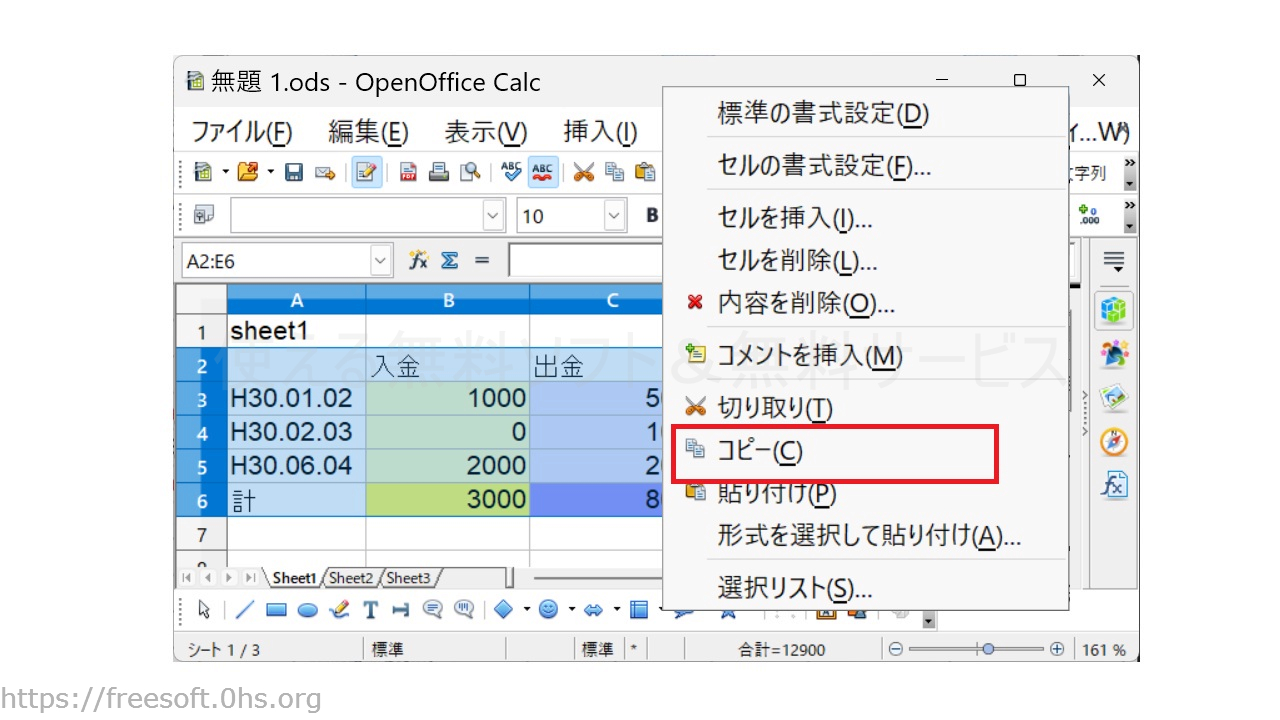Toggle Bold formatting
Screen dimensions: 1280x720
click(x=652, y=215)
